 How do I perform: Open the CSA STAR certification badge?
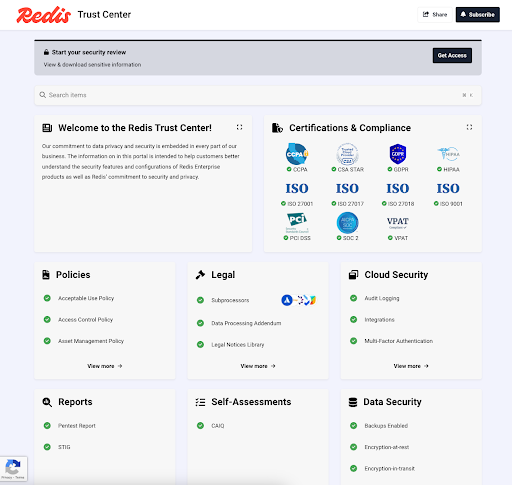point(347,154)
